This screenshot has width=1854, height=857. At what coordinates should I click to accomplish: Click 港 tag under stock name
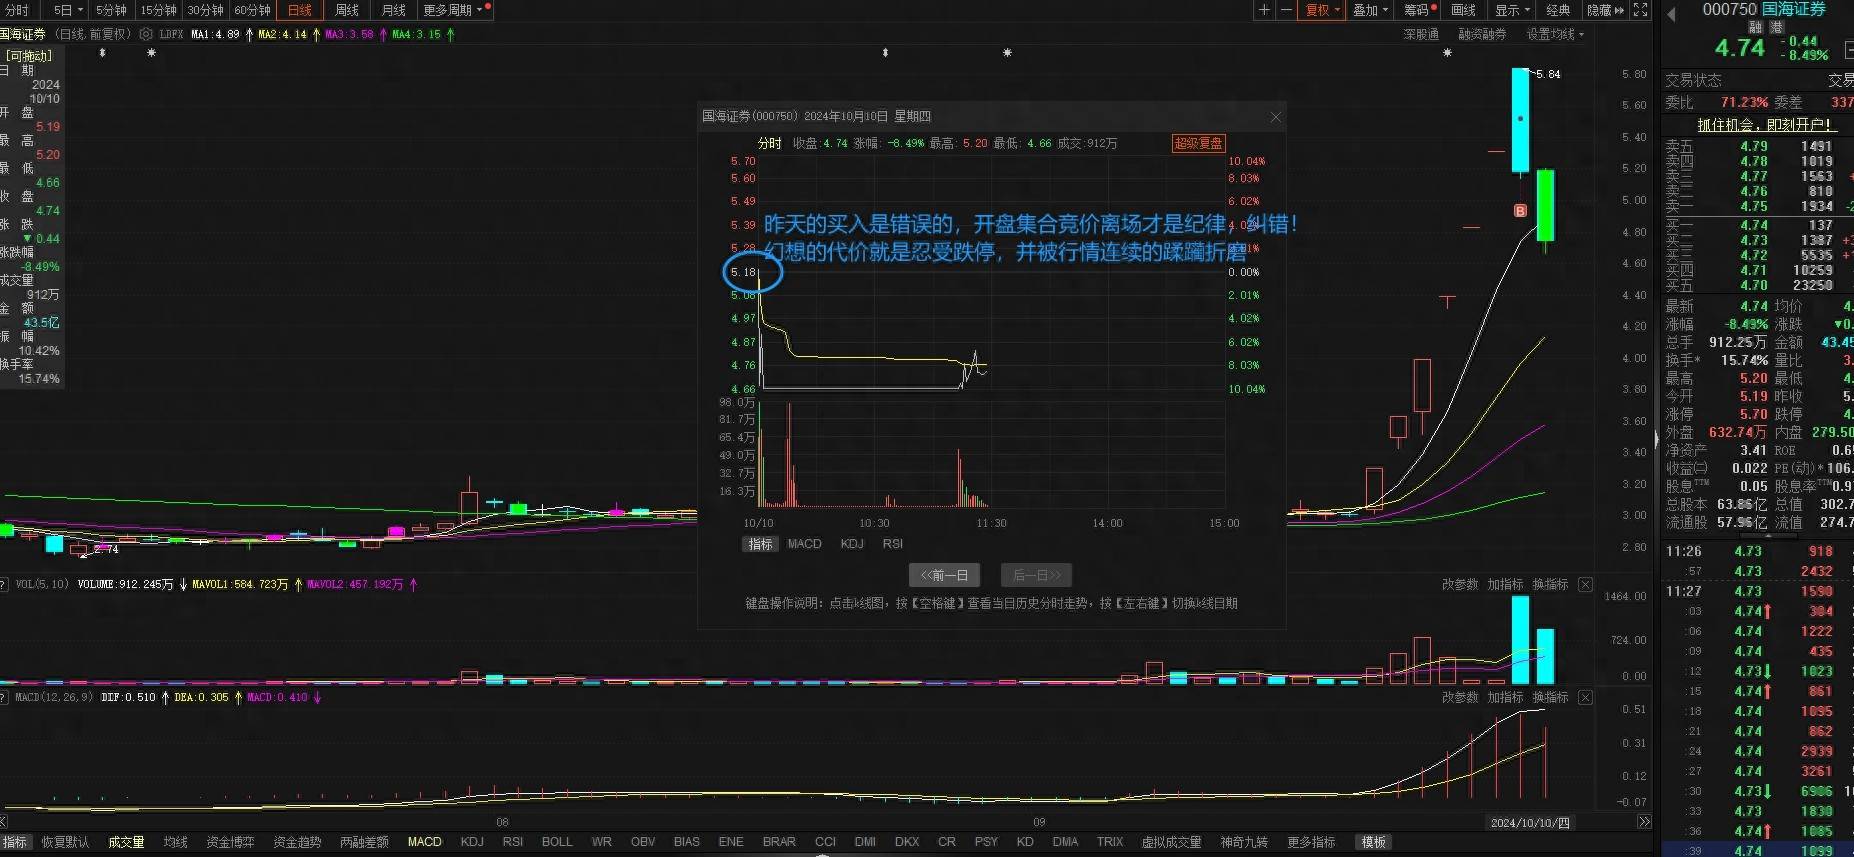pos(1777,27)
